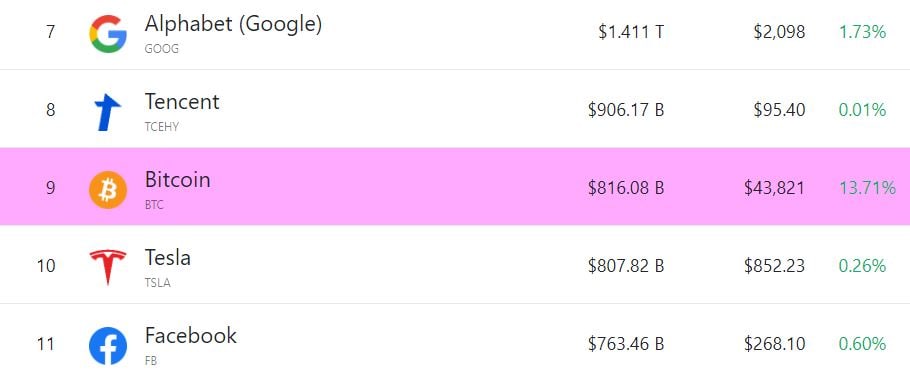Open the Tencent company link
The height and width of the screenshot is (376, 910).
coord(182,102)
